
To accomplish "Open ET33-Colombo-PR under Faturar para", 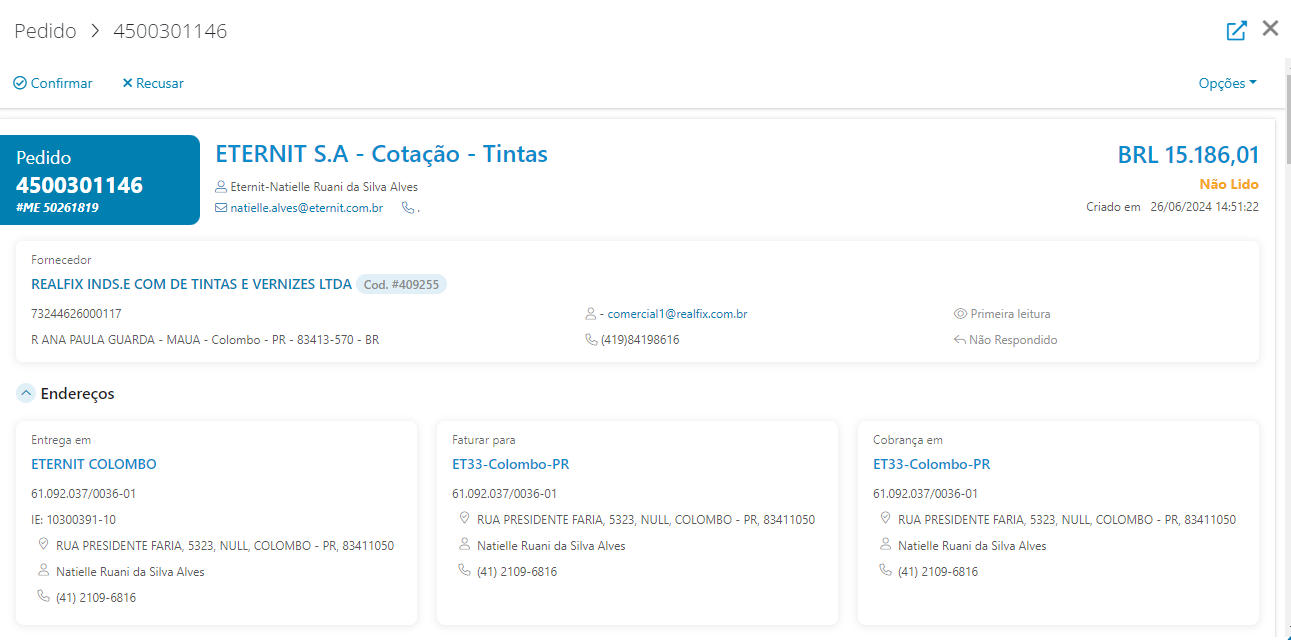I will [x=510, y=464].
